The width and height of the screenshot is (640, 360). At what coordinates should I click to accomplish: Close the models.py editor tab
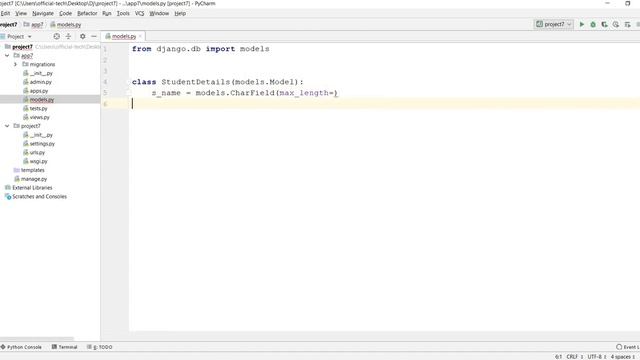pyautogui.click(x=140, y=36)
